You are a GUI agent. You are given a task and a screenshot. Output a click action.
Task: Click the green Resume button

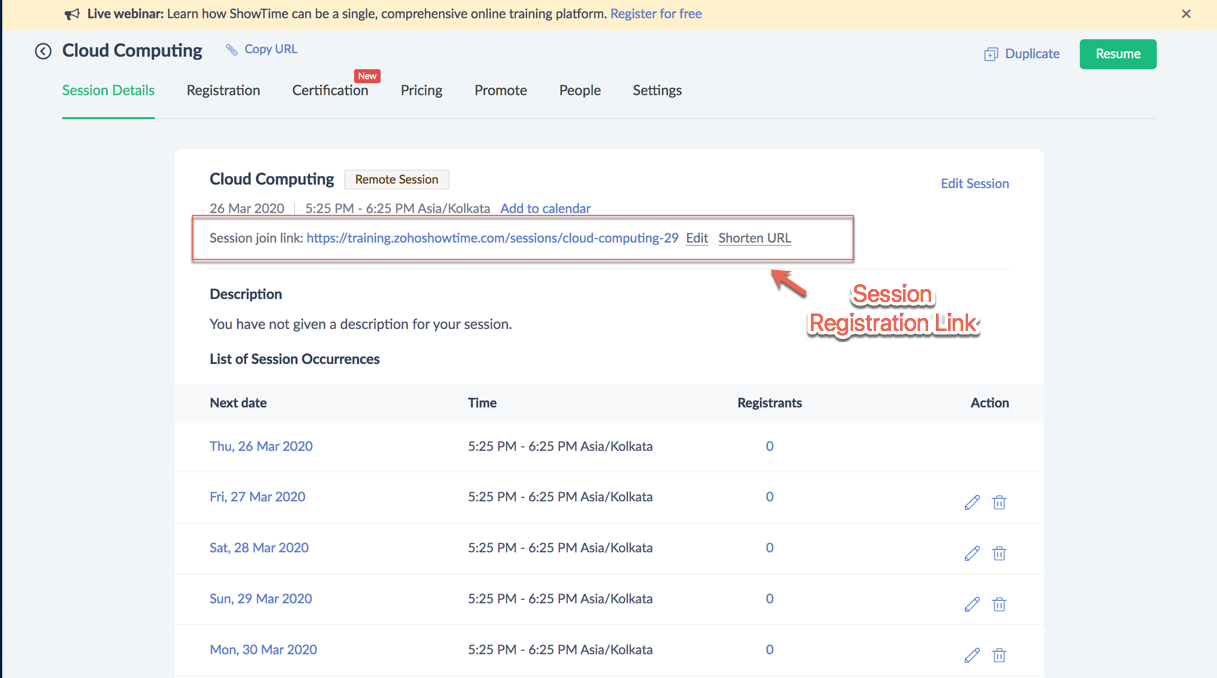pyautogui.click(x=1118, y=54)
